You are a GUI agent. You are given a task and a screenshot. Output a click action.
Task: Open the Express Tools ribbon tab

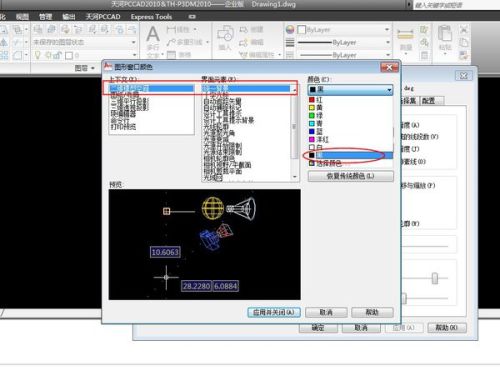[x=151, y=17]
